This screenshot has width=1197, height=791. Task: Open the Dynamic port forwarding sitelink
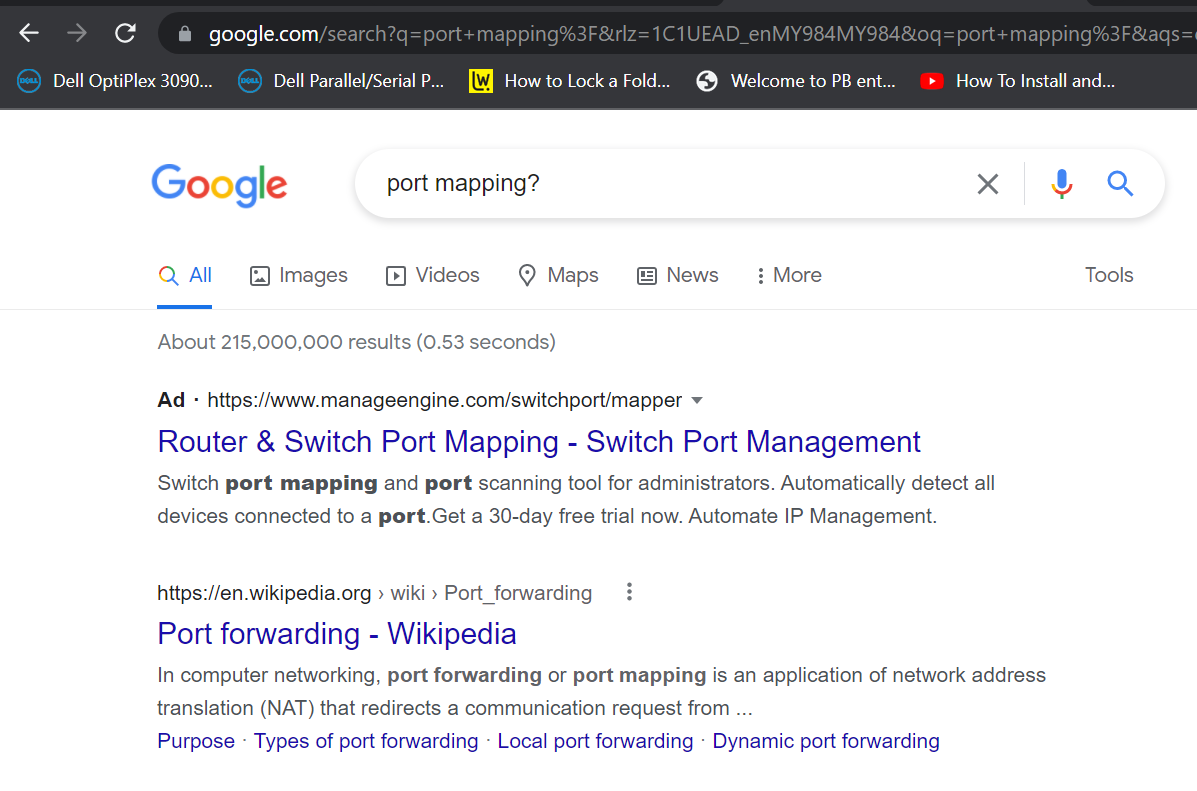[x=826, y=741]
